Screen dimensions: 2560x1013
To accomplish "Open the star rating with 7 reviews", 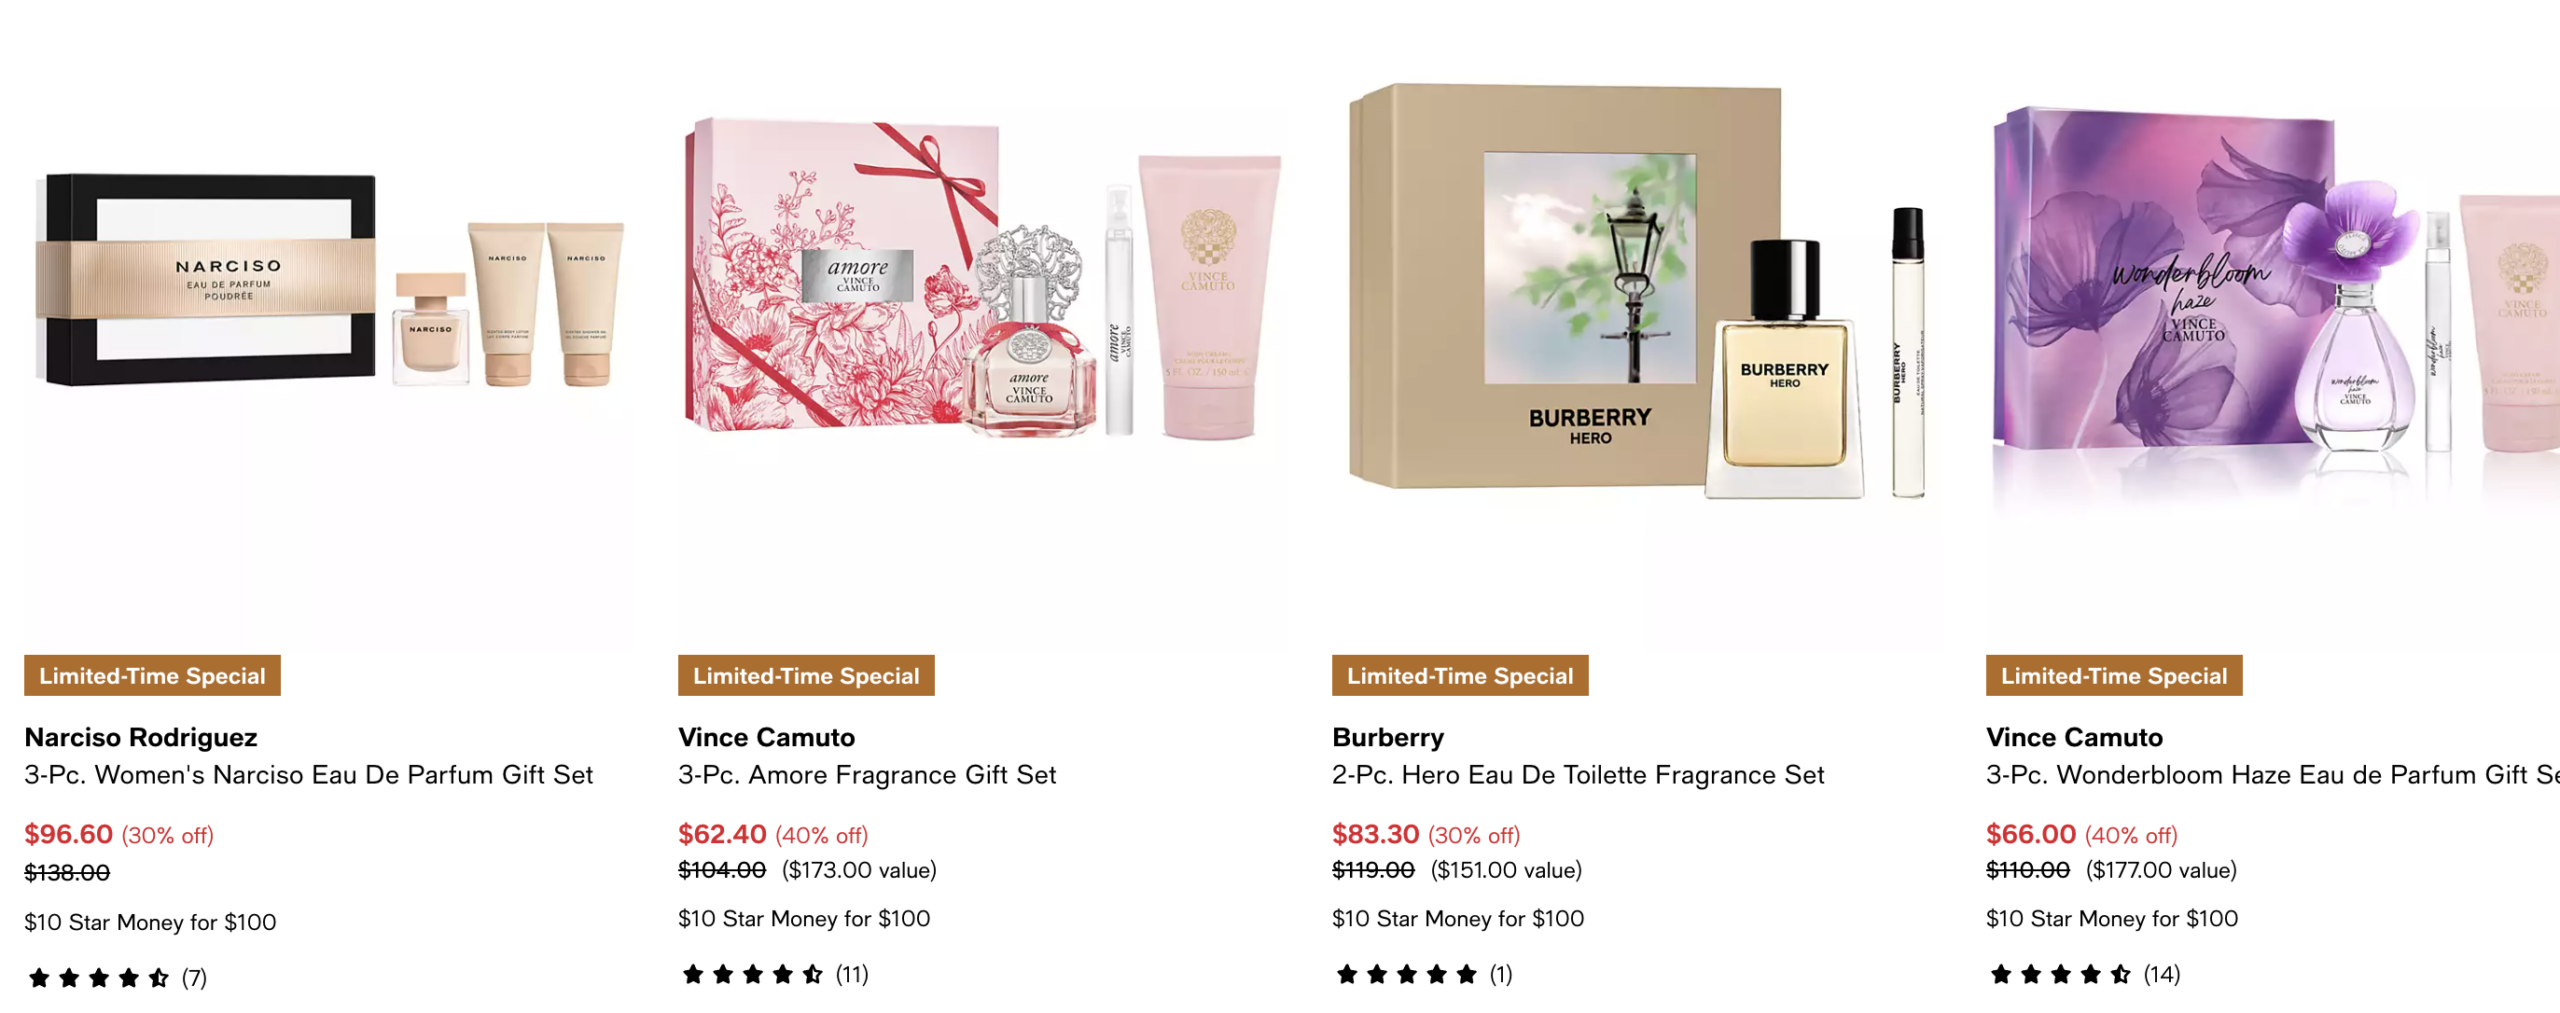I will [117, 978].
